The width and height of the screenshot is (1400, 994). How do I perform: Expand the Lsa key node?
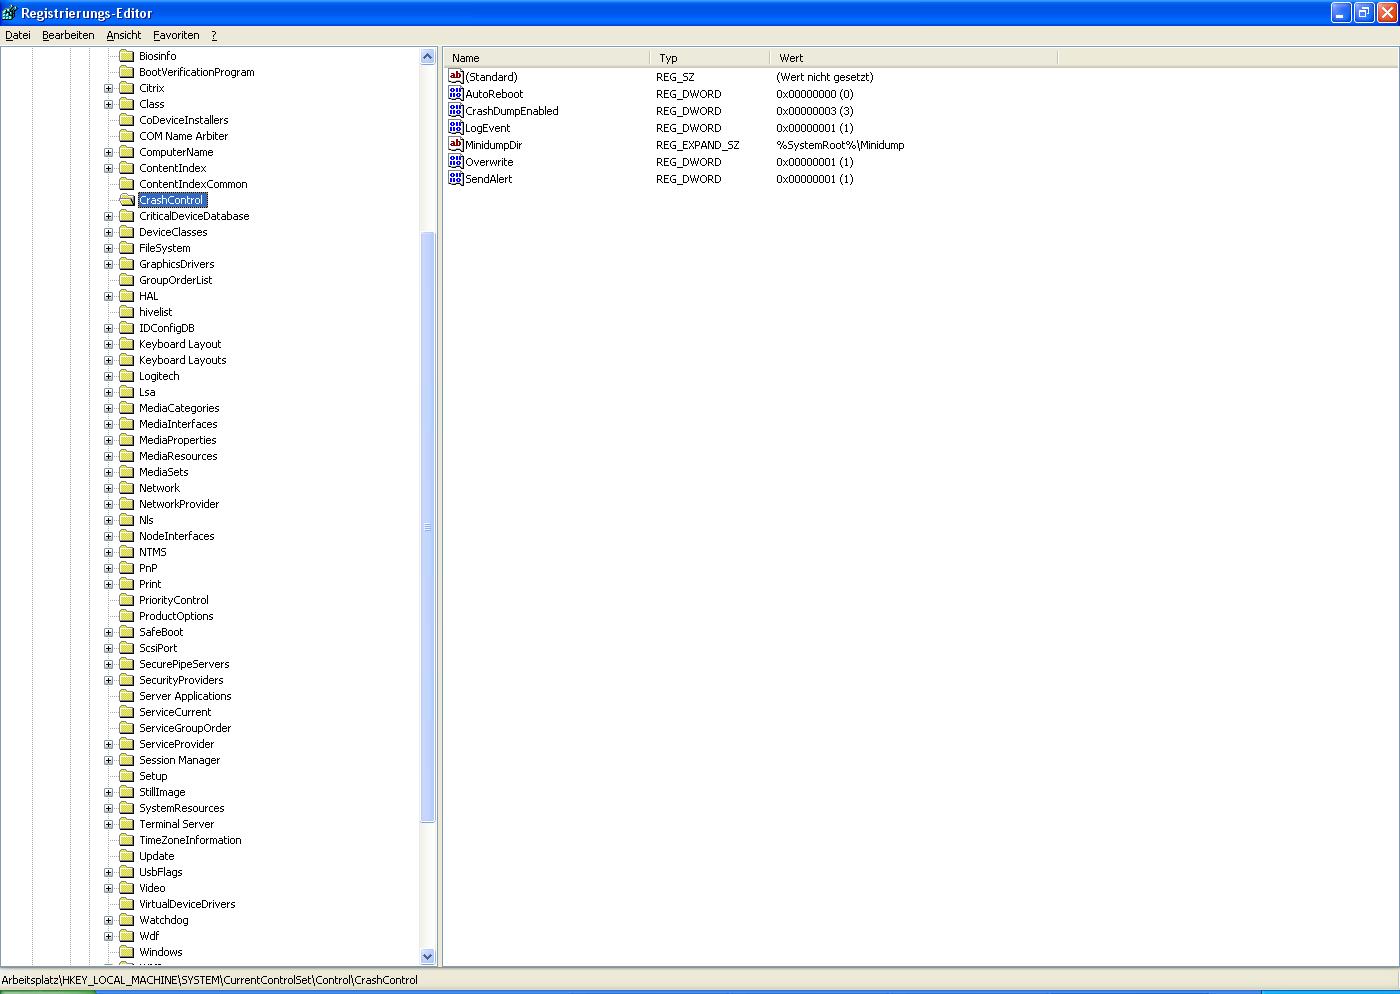click(109, 392)
